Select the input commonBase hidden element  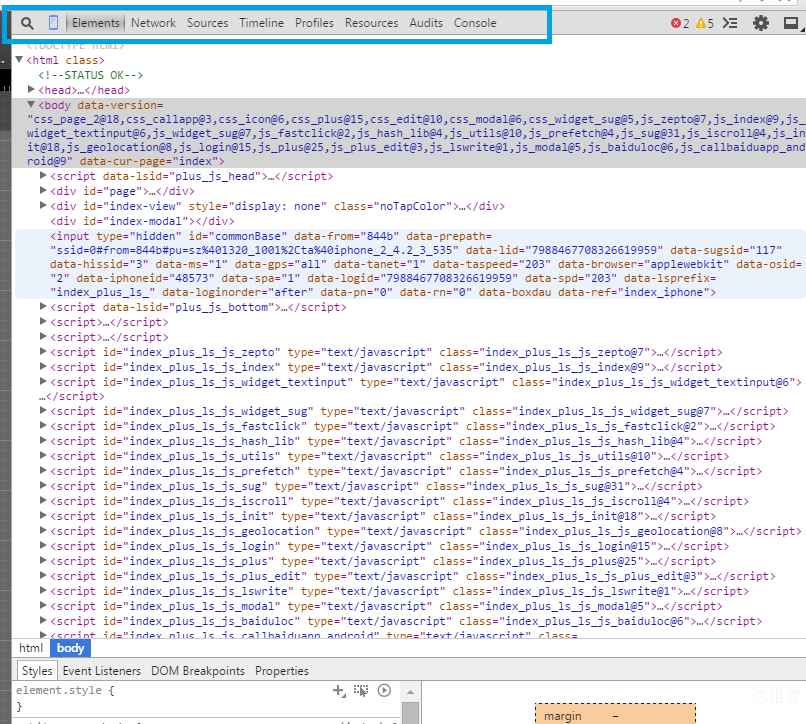coord(410,264)
